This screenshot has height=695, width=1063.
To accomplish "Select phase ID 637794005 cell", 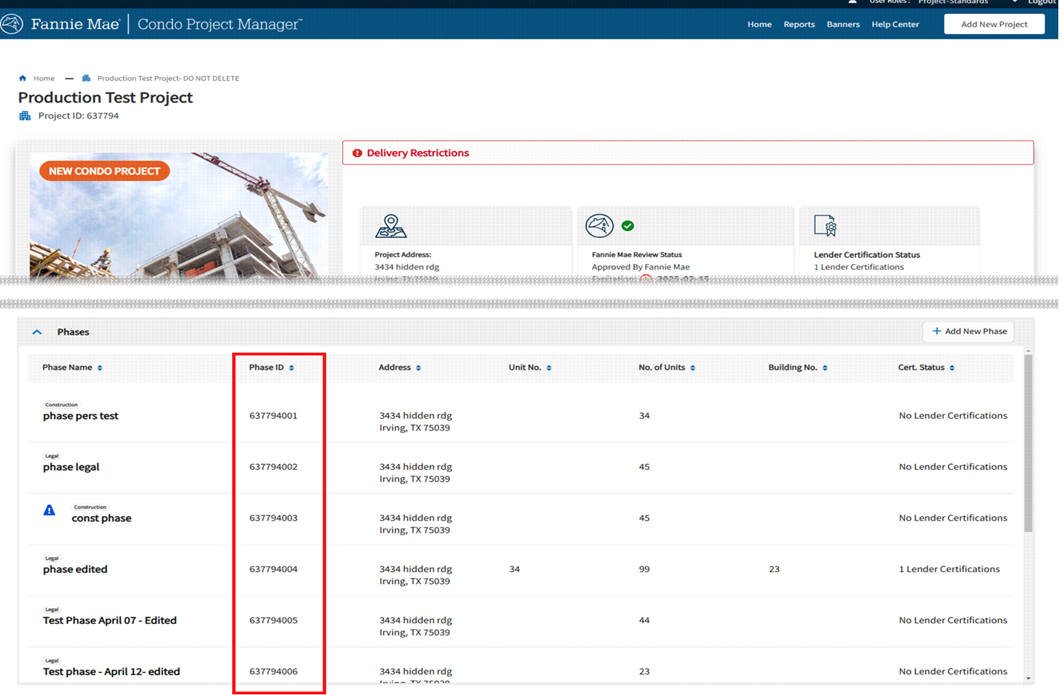I will click(273, 620).
